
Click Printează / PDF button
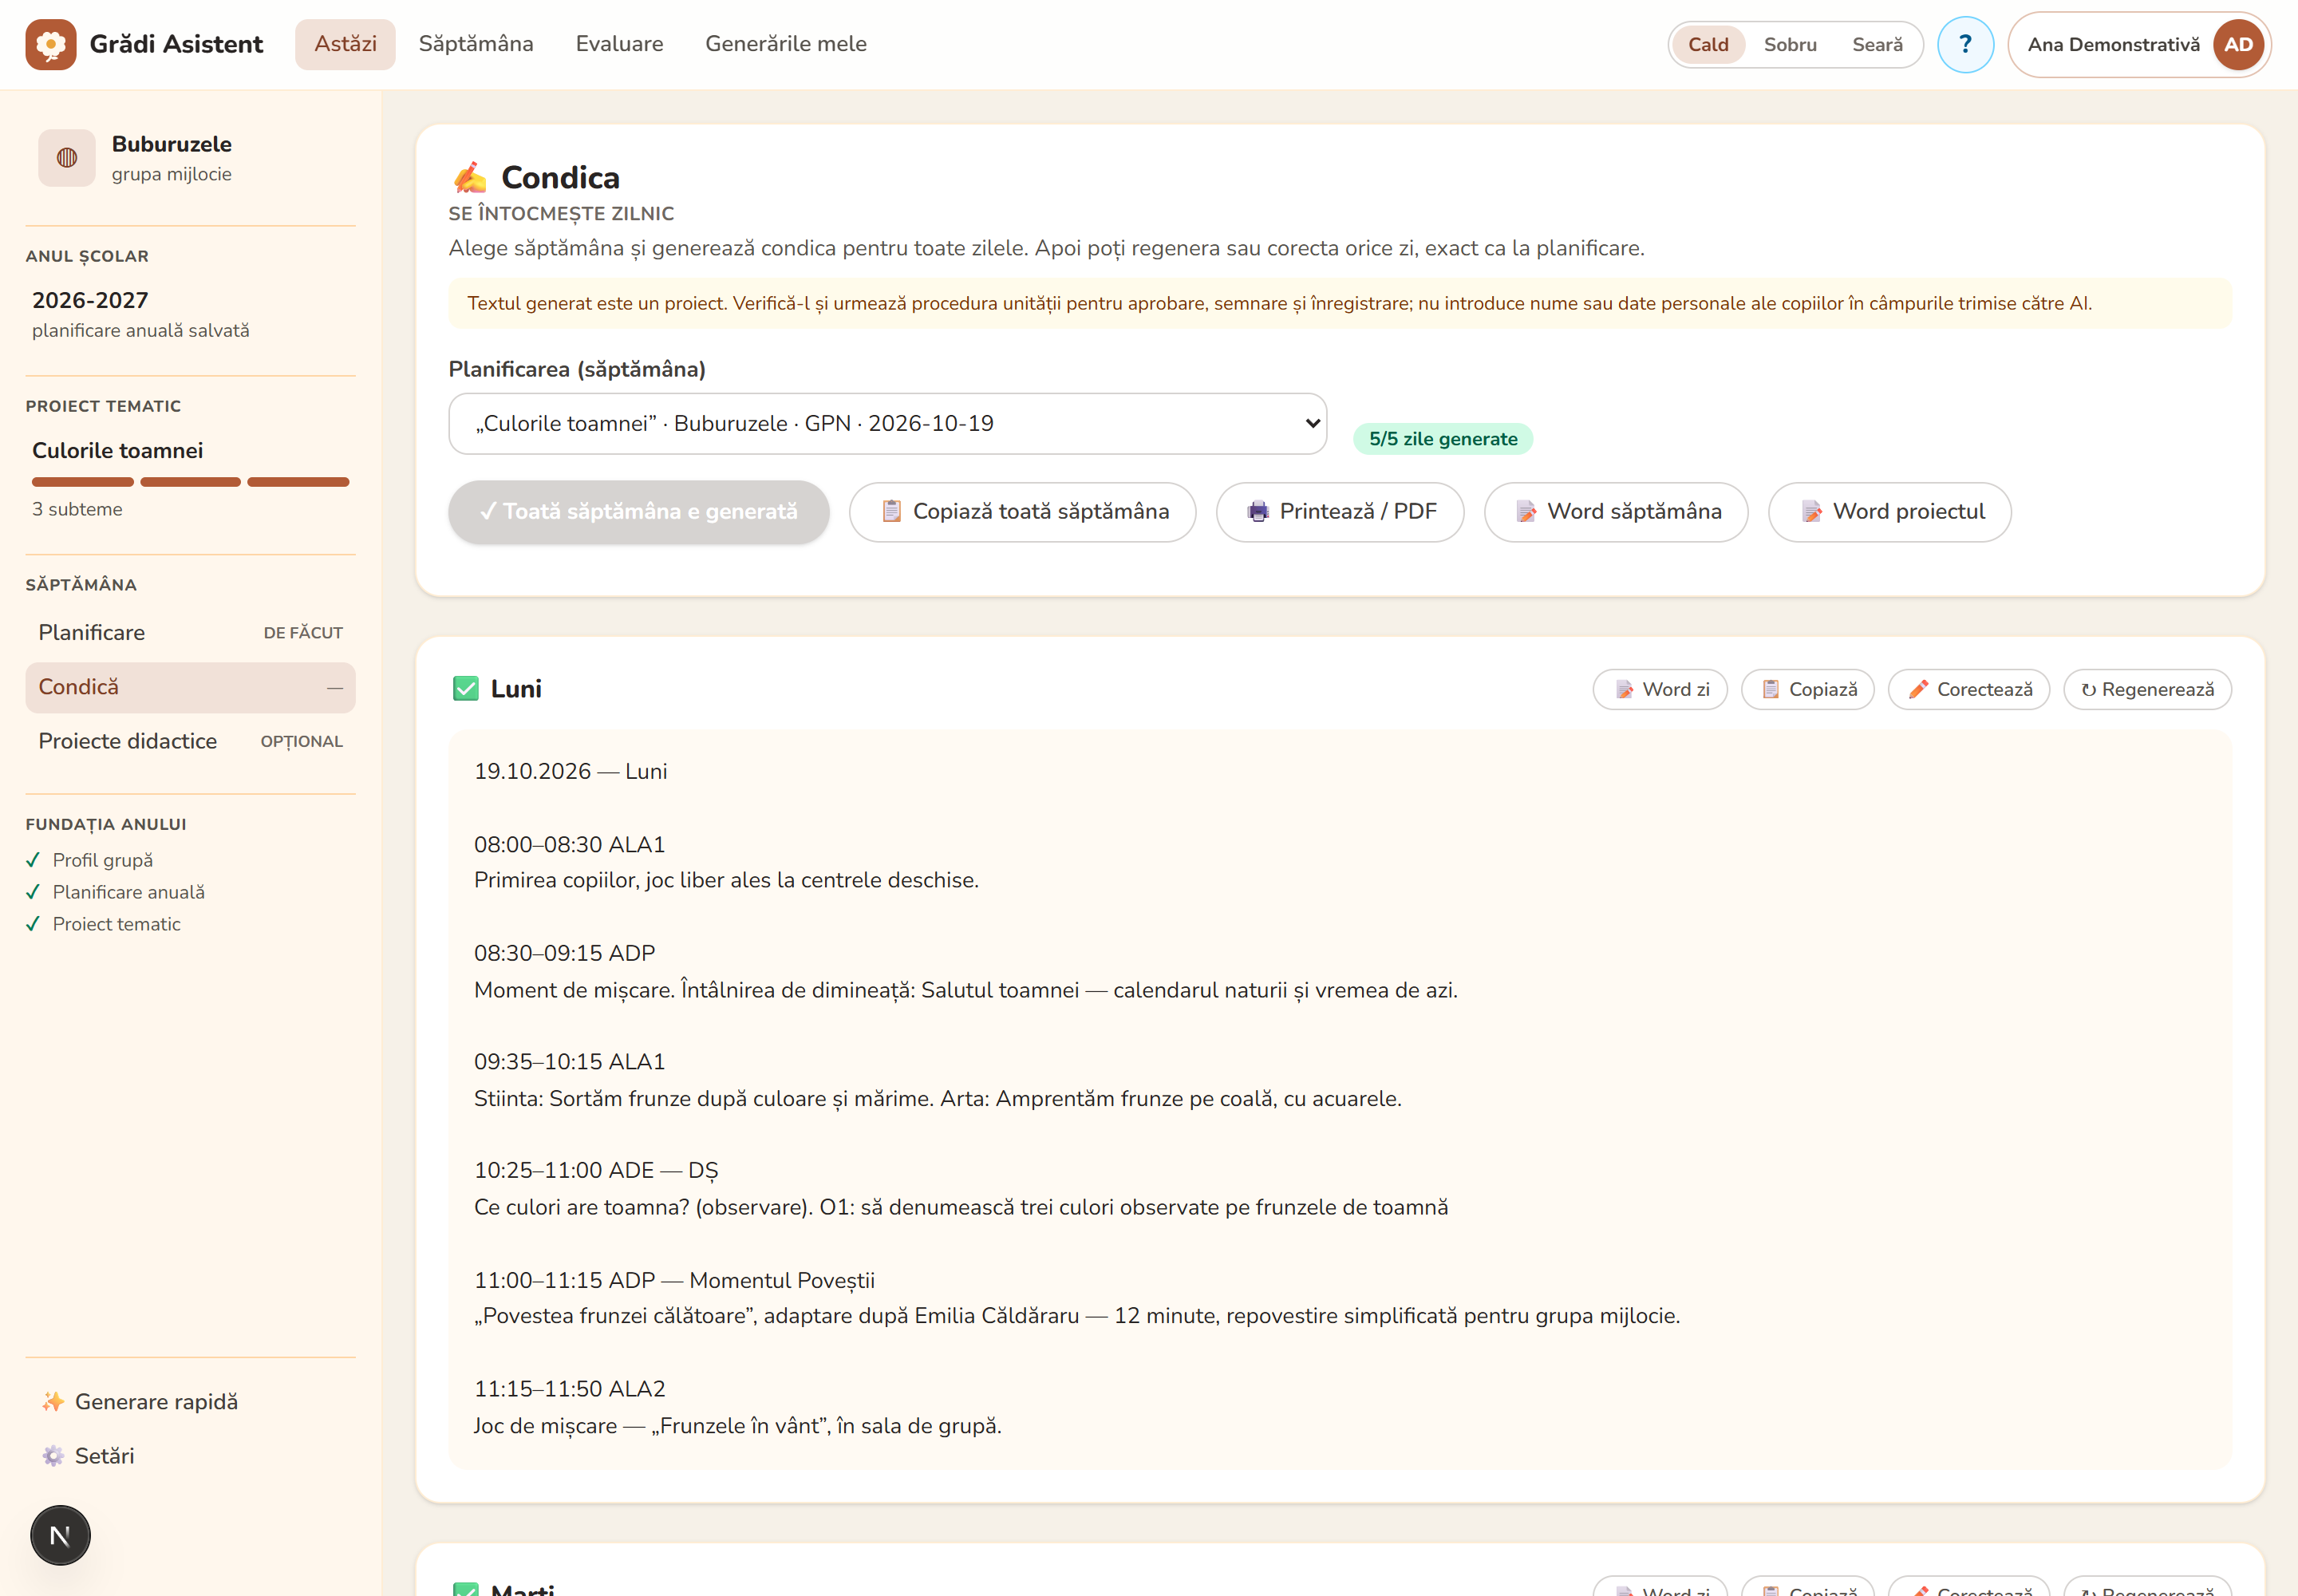(x=1340, y=512)
